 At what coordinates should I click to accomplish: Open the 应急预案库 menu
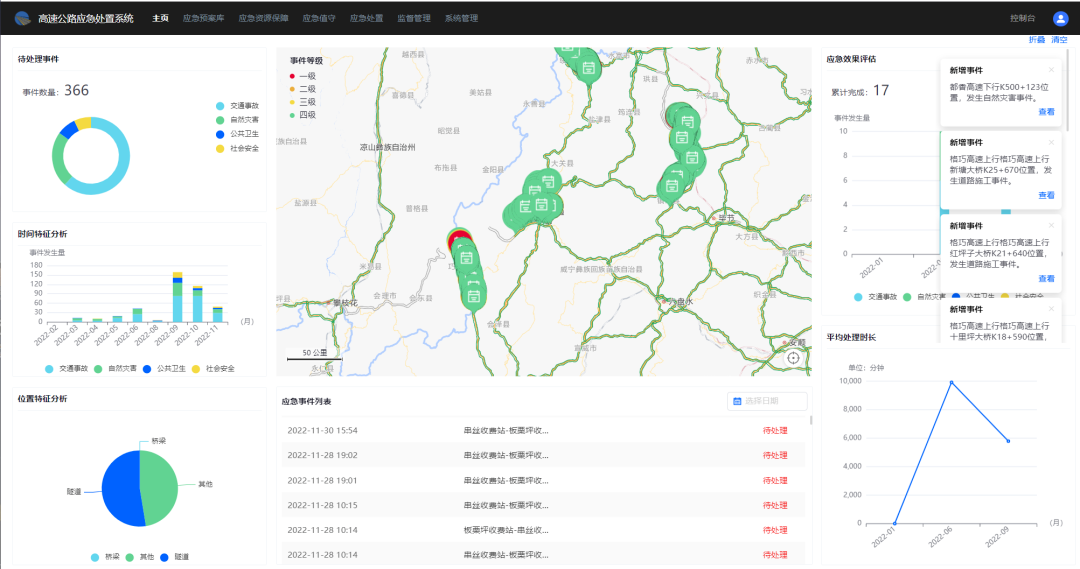click(204, 18)
